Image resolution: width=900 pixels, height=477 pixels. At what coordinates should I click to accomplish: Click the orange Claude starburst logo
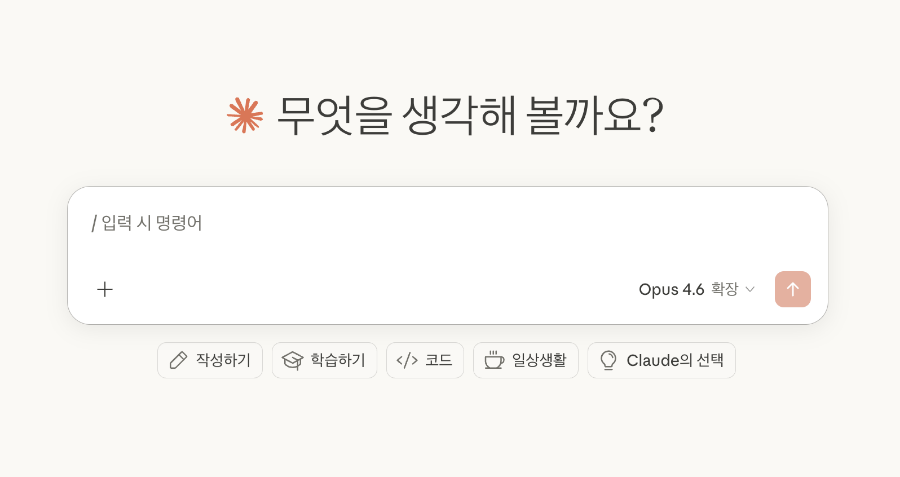click(245, 115)
